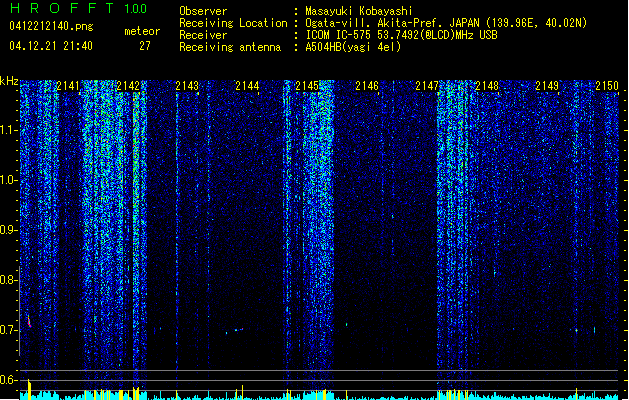Click the 0.7 kHz frequency label
The height and width of the screenshot is (400, 629).
[9, 330]
